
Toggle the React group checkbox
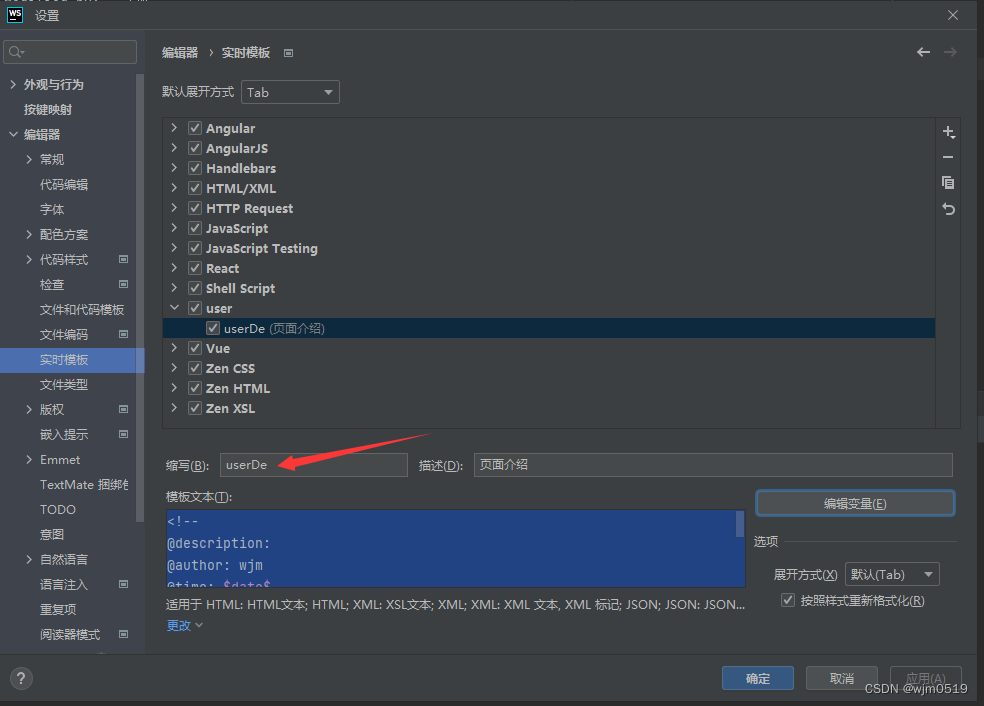[195, 269]
